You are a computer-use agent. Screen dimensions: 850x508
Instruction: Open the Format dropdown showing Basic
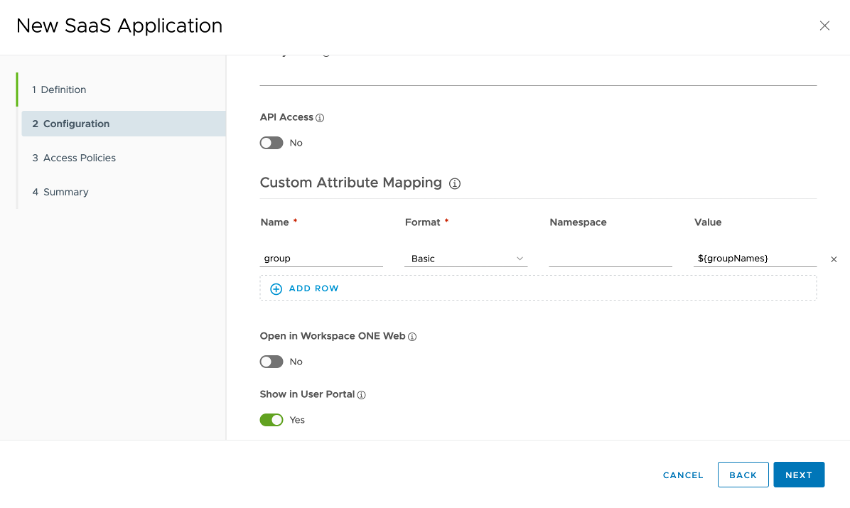click(x=466, y=259)
